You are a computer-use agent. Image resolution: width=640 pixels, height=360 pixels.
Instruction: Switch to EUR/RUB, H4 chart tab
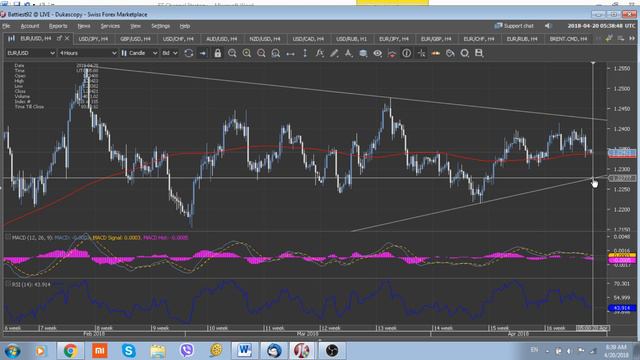(522, 39)
